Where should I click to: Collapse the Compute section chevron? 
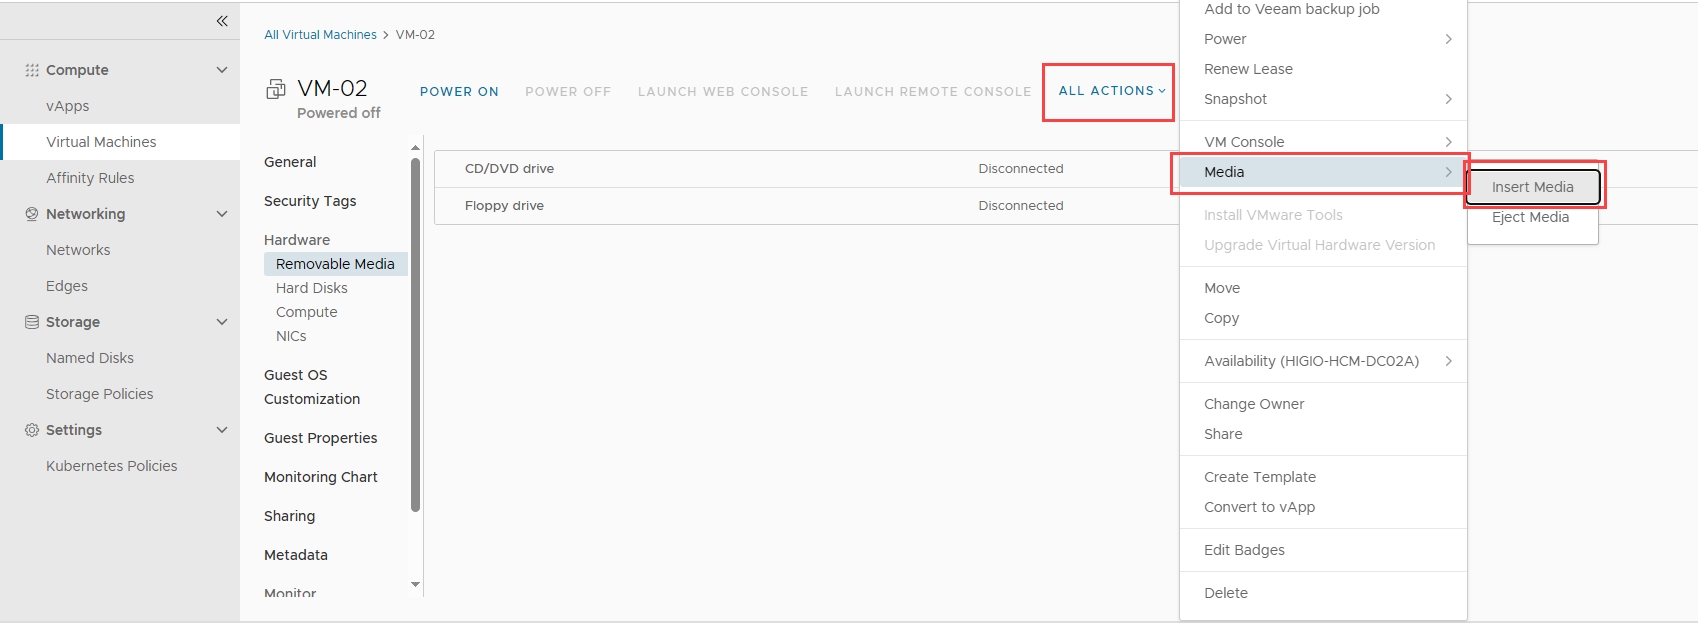tap(222, 70)
